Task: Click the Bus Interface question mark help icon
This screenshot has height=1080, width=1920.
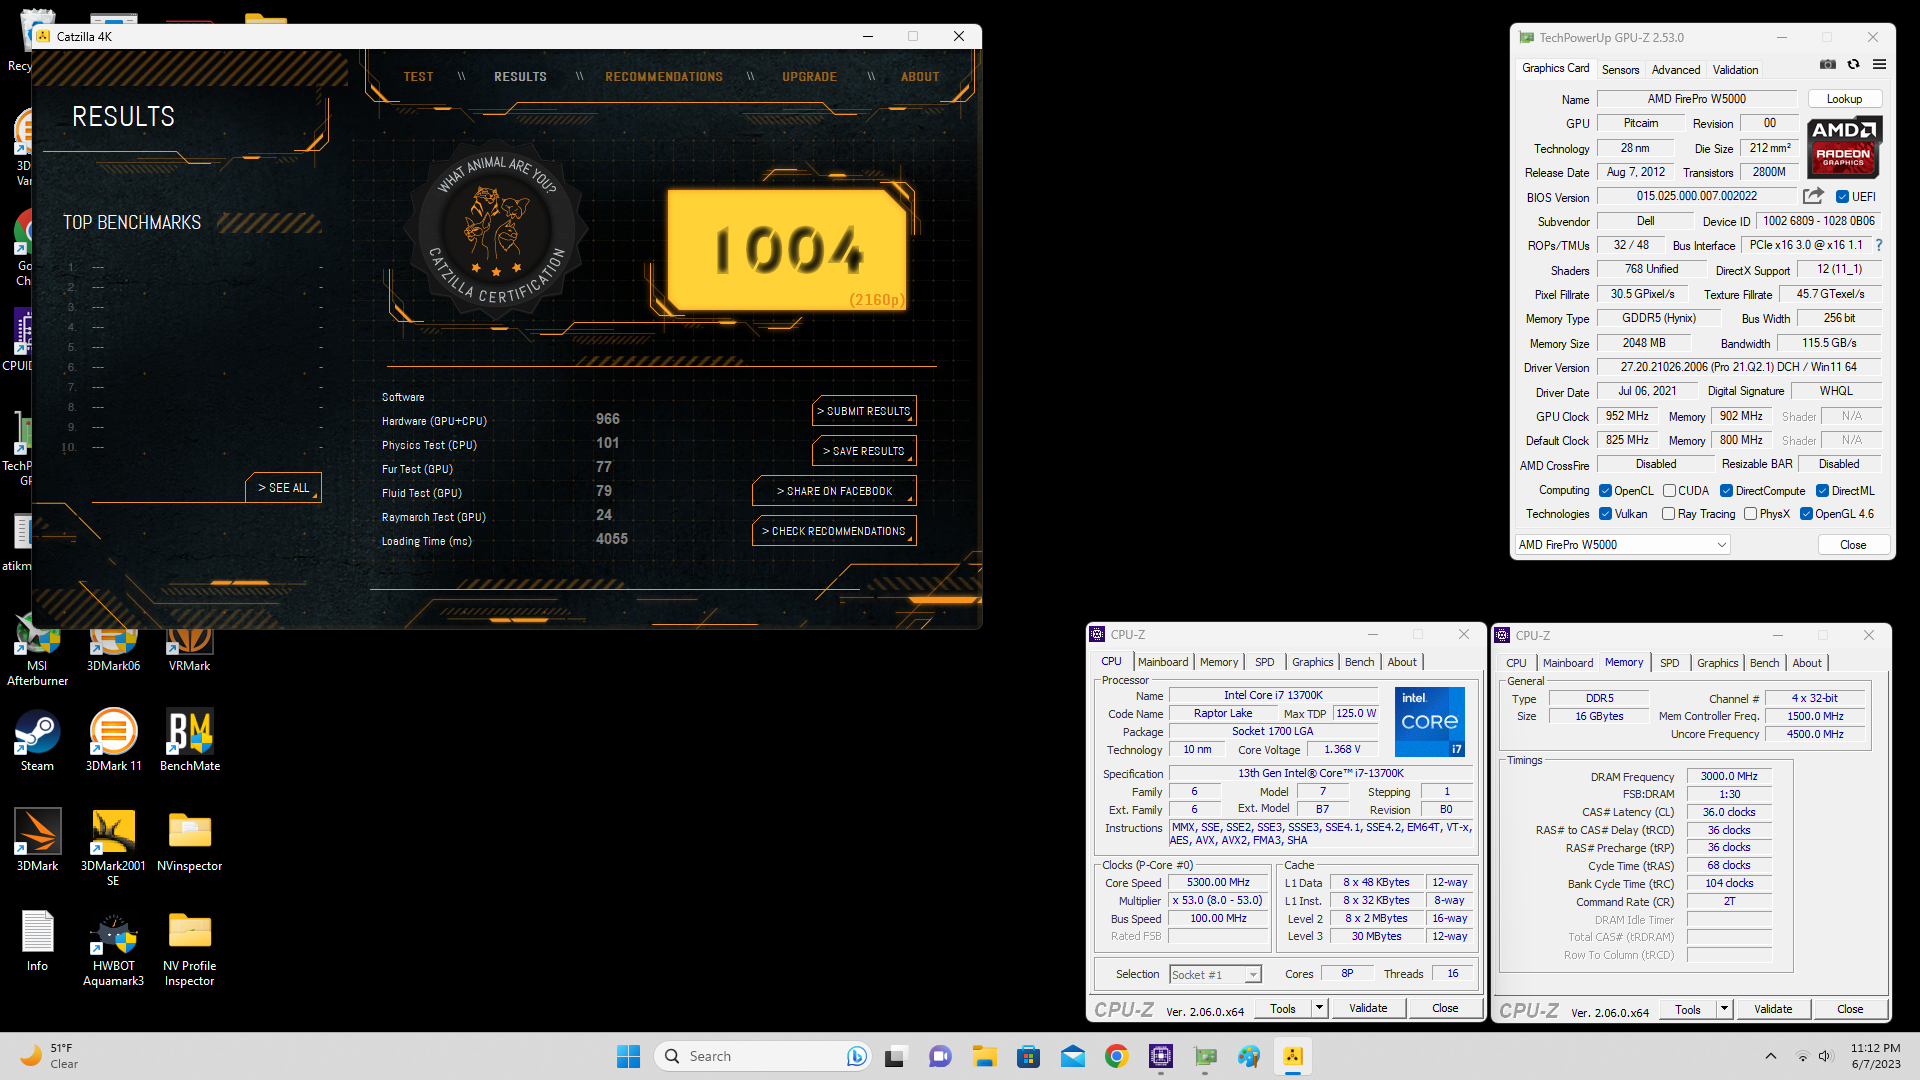Action: tap(1879, 245)
